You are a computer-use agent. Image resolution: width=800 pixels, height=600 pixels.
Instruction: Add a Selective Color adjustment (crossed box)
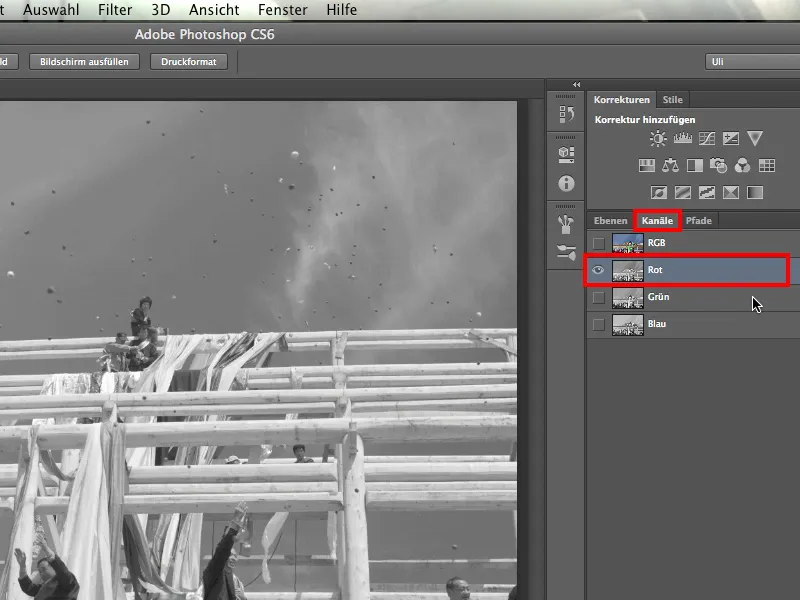(731, 192)
